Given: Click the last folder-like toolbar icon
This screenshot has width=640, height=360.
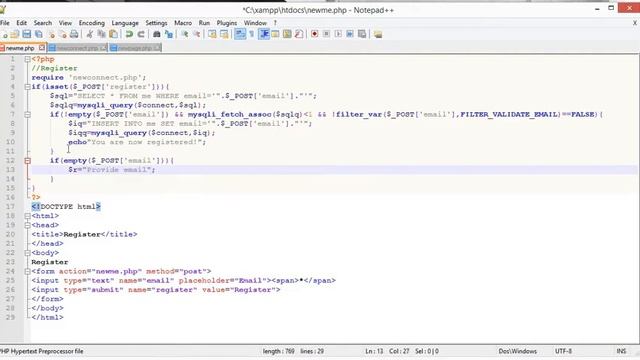Looking at the screenshot, I should coord(378,34).
